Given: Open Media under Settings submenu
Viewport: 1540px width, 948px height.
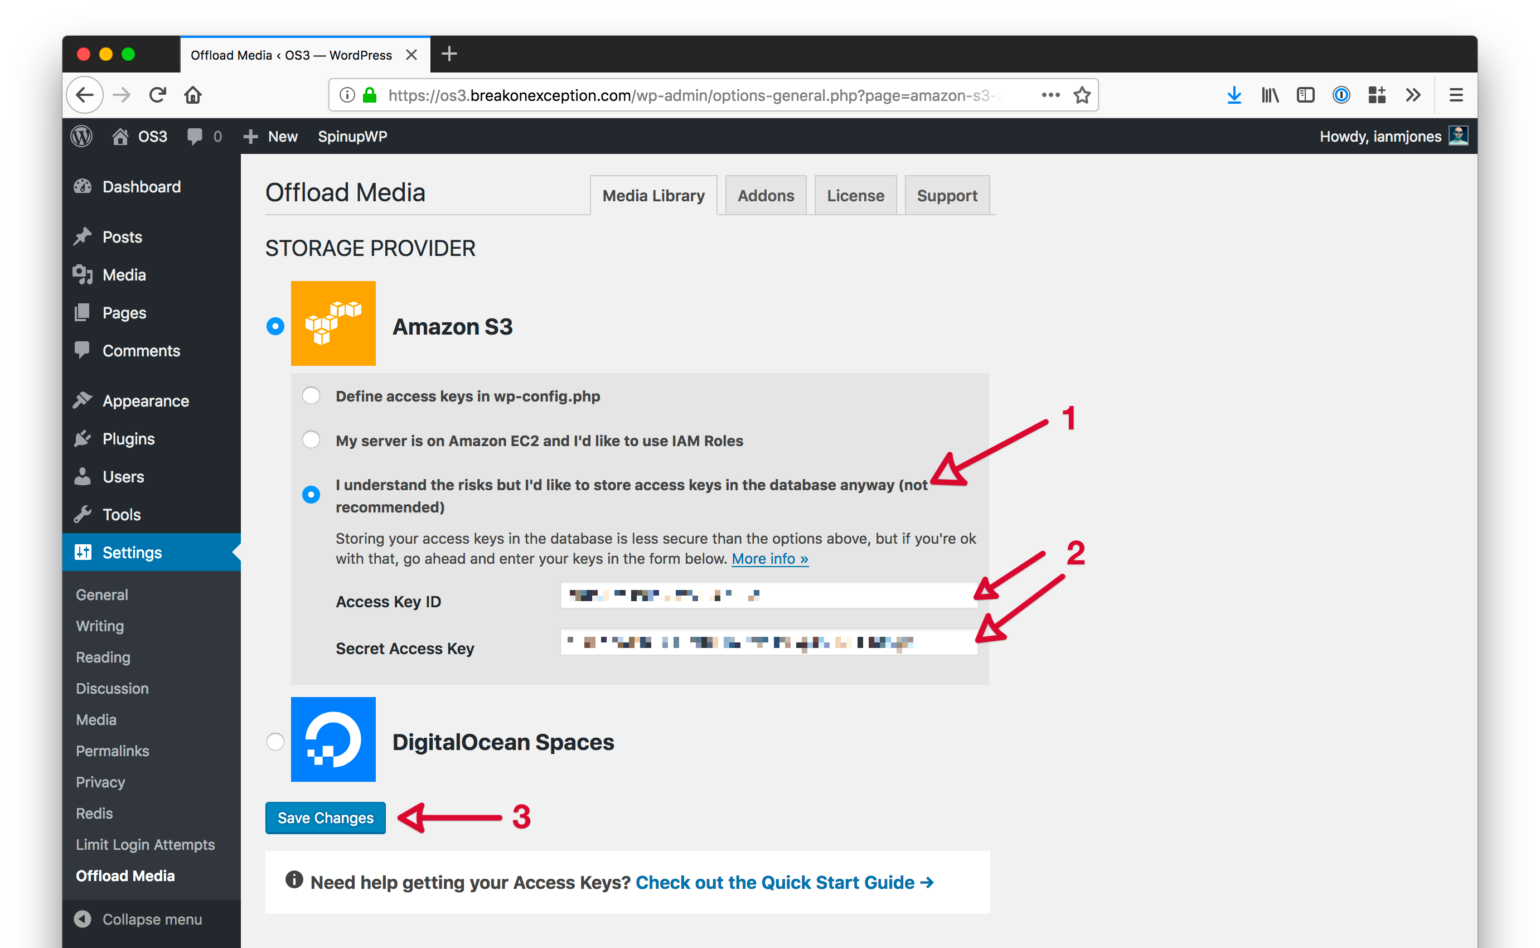Looking at the screenshot, I should (96, 720).
